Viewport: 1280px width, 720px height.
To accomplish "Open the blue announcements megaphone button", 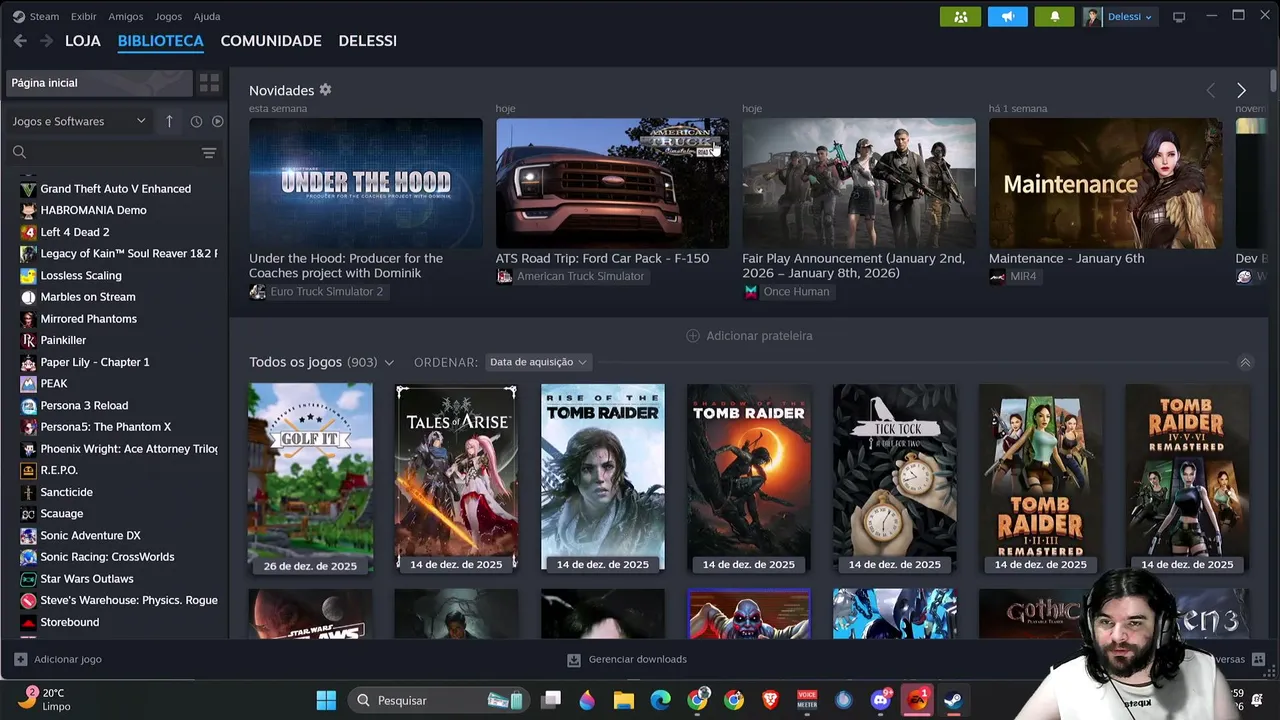I will (x=1007, y=17).
